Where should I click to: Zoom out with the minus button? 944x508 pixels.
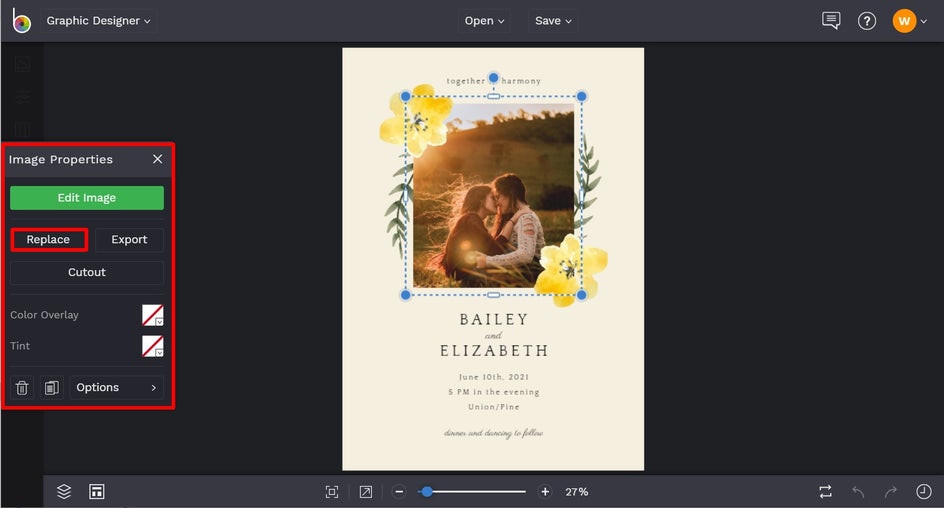point(399,492)
